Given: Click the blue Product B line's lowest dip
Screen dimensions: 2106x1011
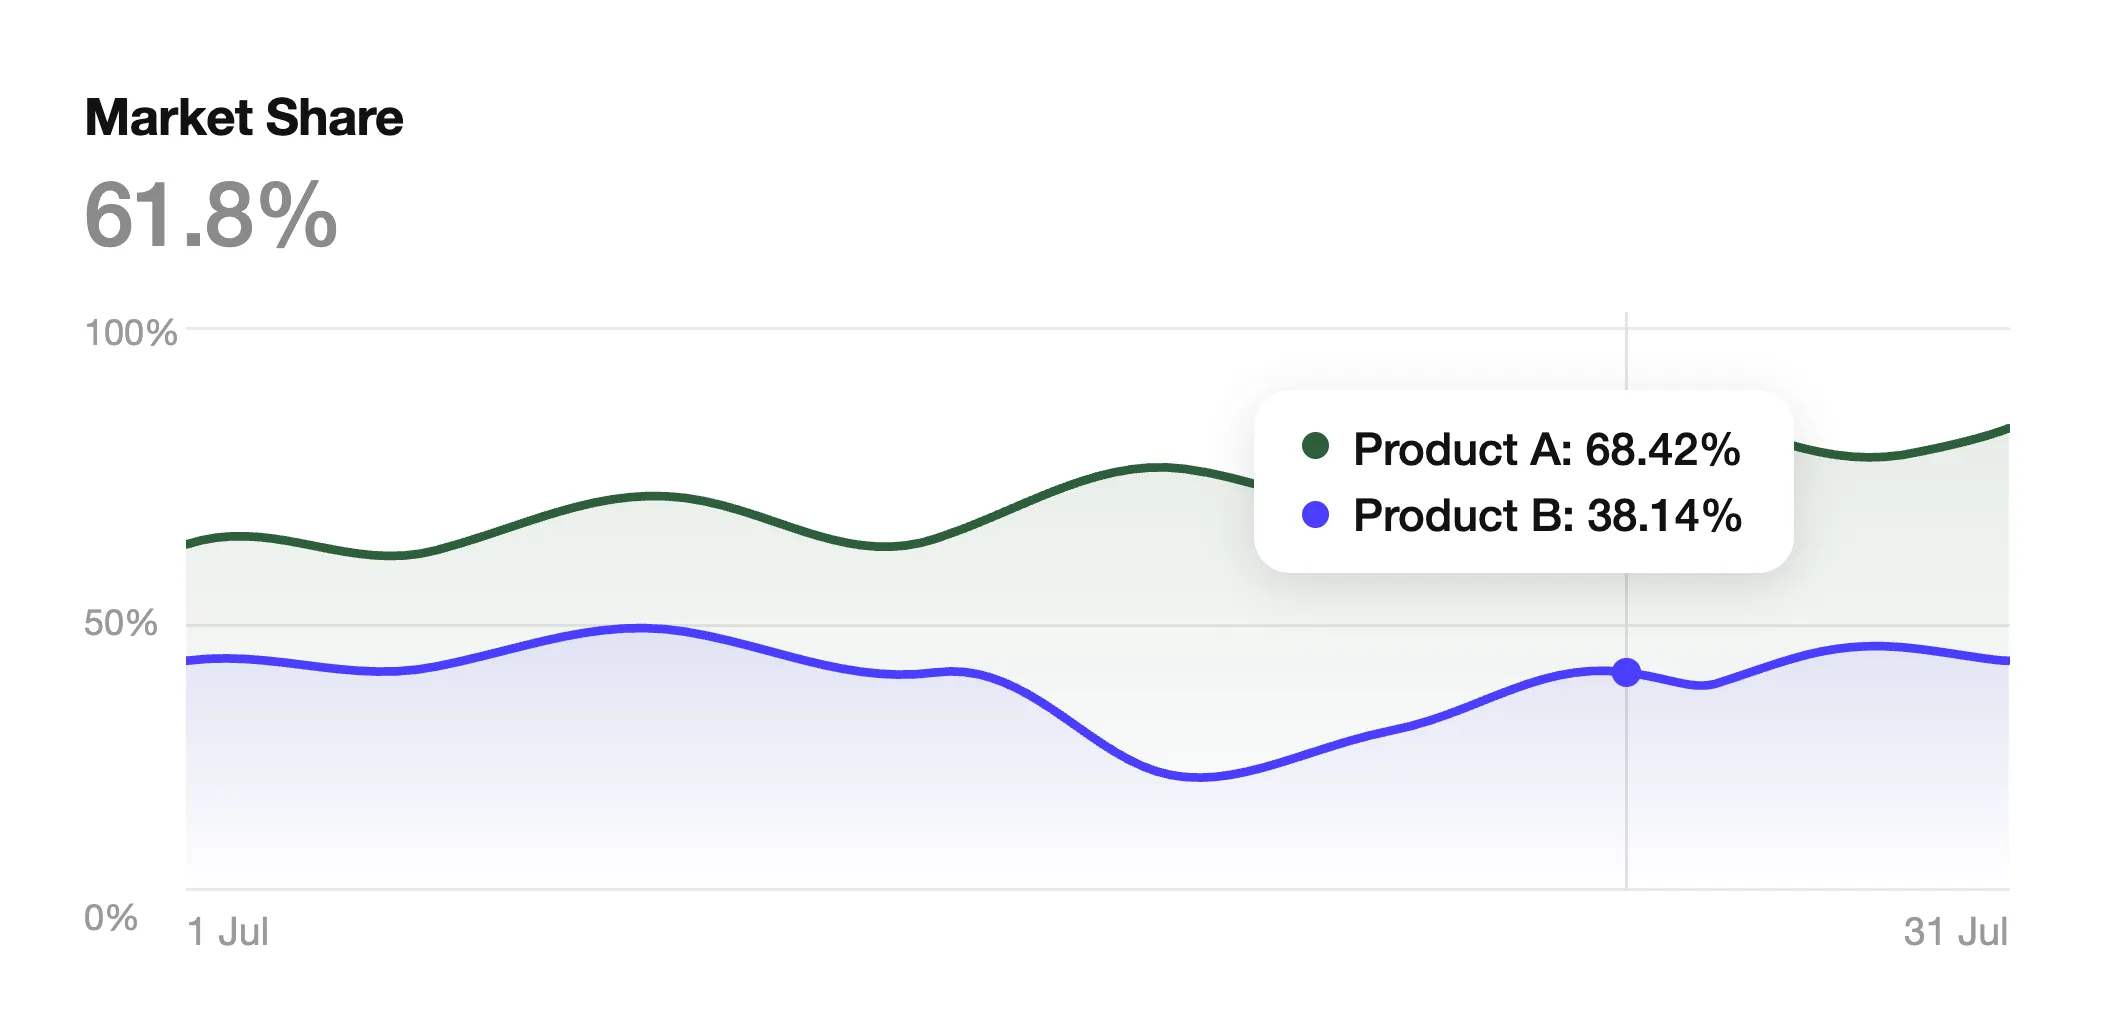Looking at the screenshot, I should (x=1200, y=776).
